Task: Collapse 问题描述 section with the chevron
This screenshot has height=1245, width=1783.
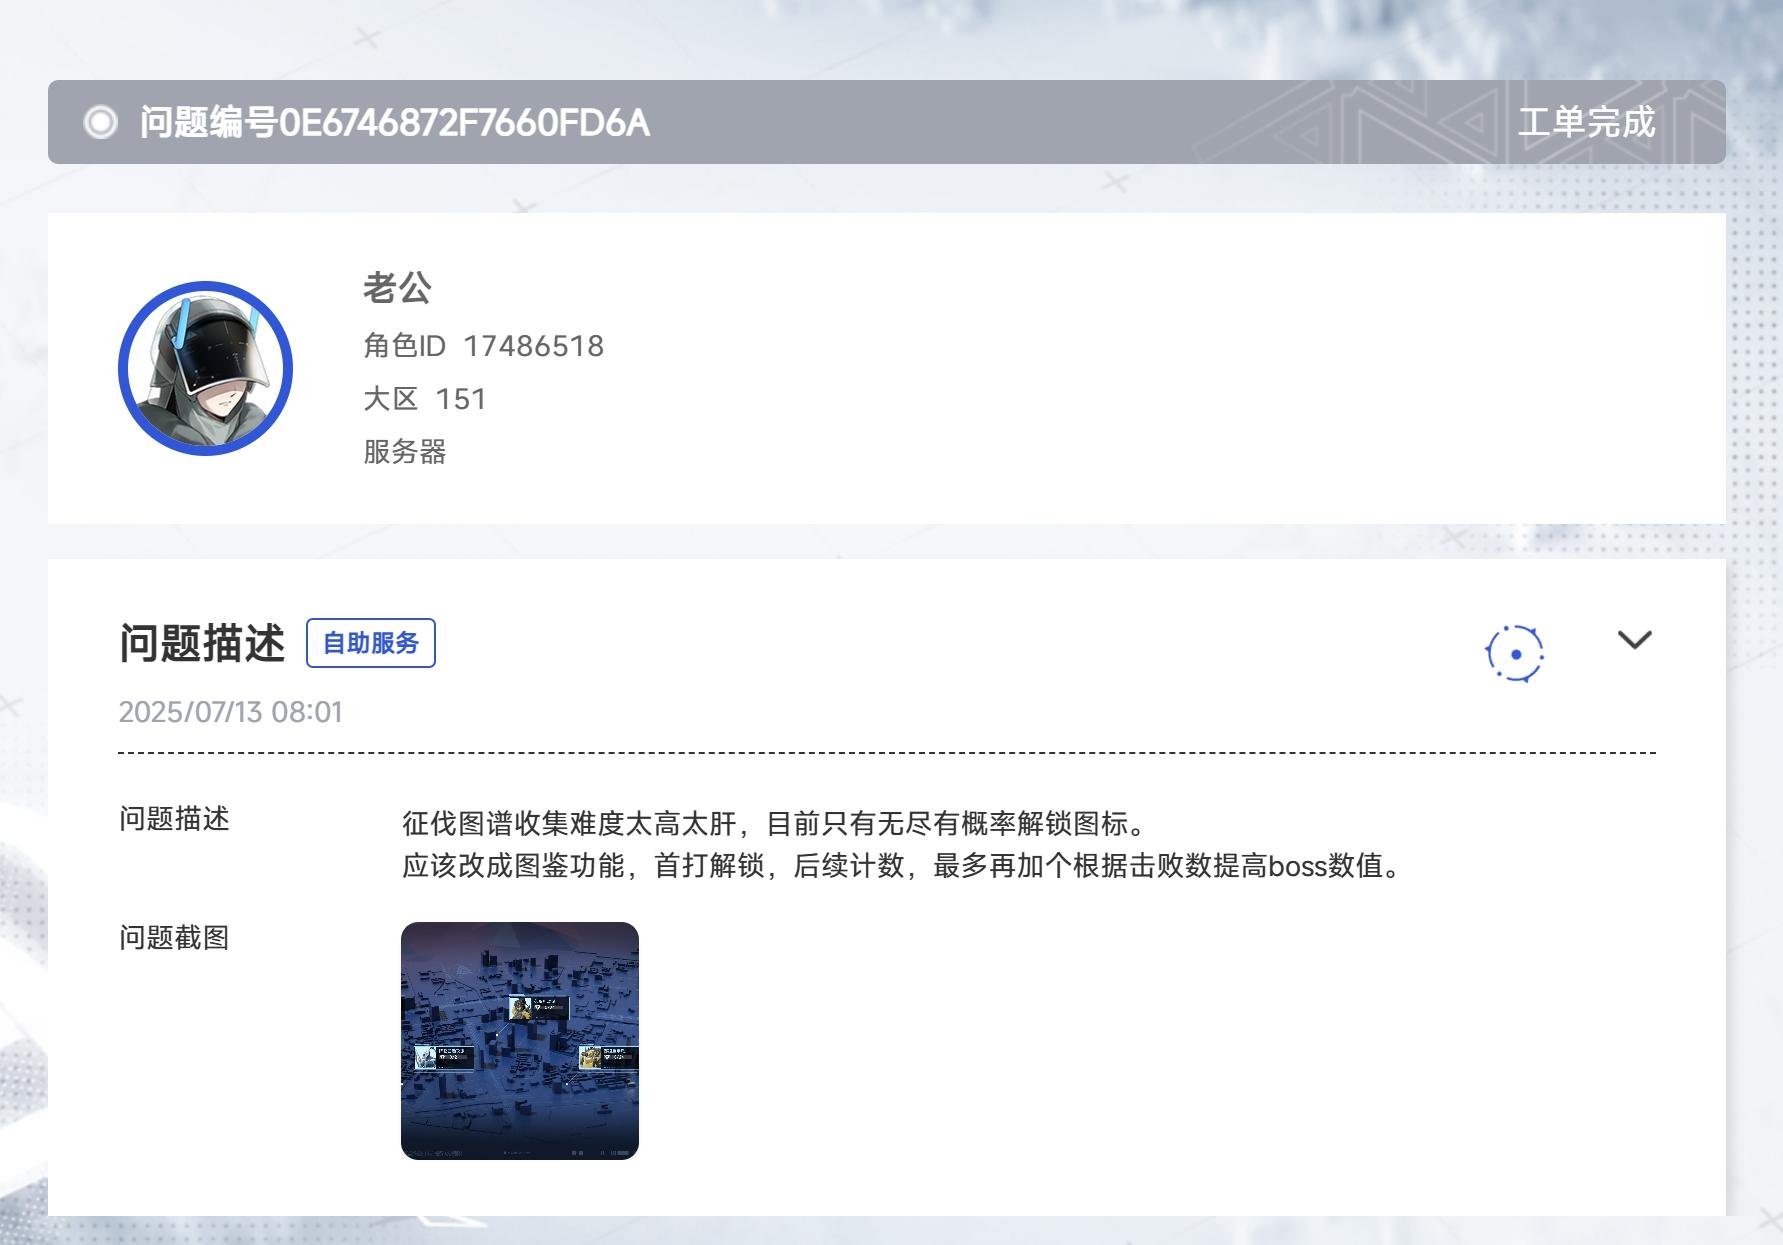Action: pyautogui.click(x=1635, y=640)
